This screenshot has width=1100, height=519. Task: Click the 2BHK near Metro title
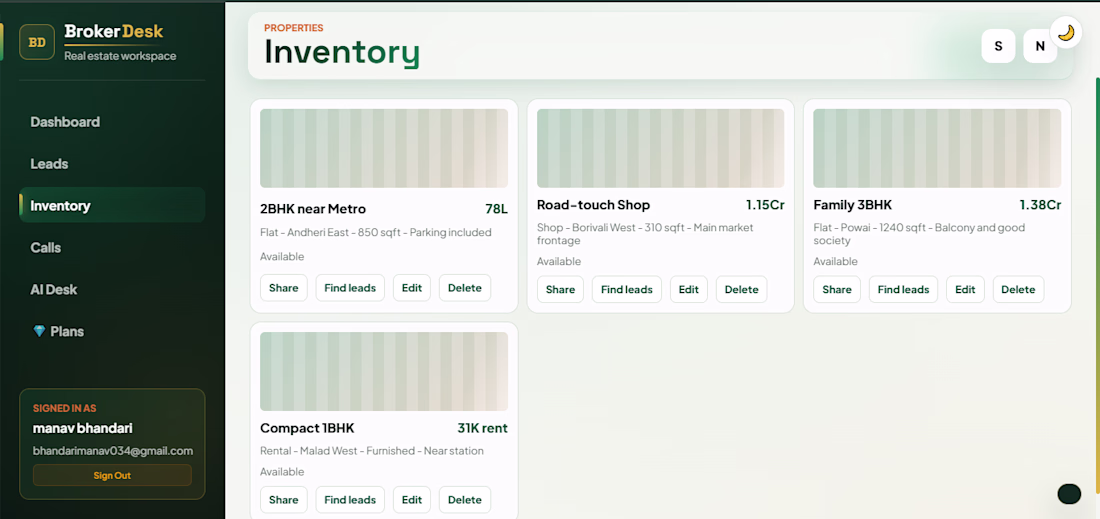tap(313, 209)
